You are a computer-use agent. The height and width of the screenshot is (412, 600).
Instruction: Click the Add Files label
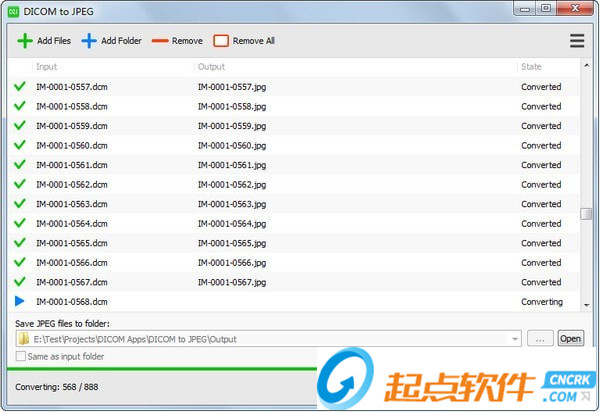pos(54,41)
